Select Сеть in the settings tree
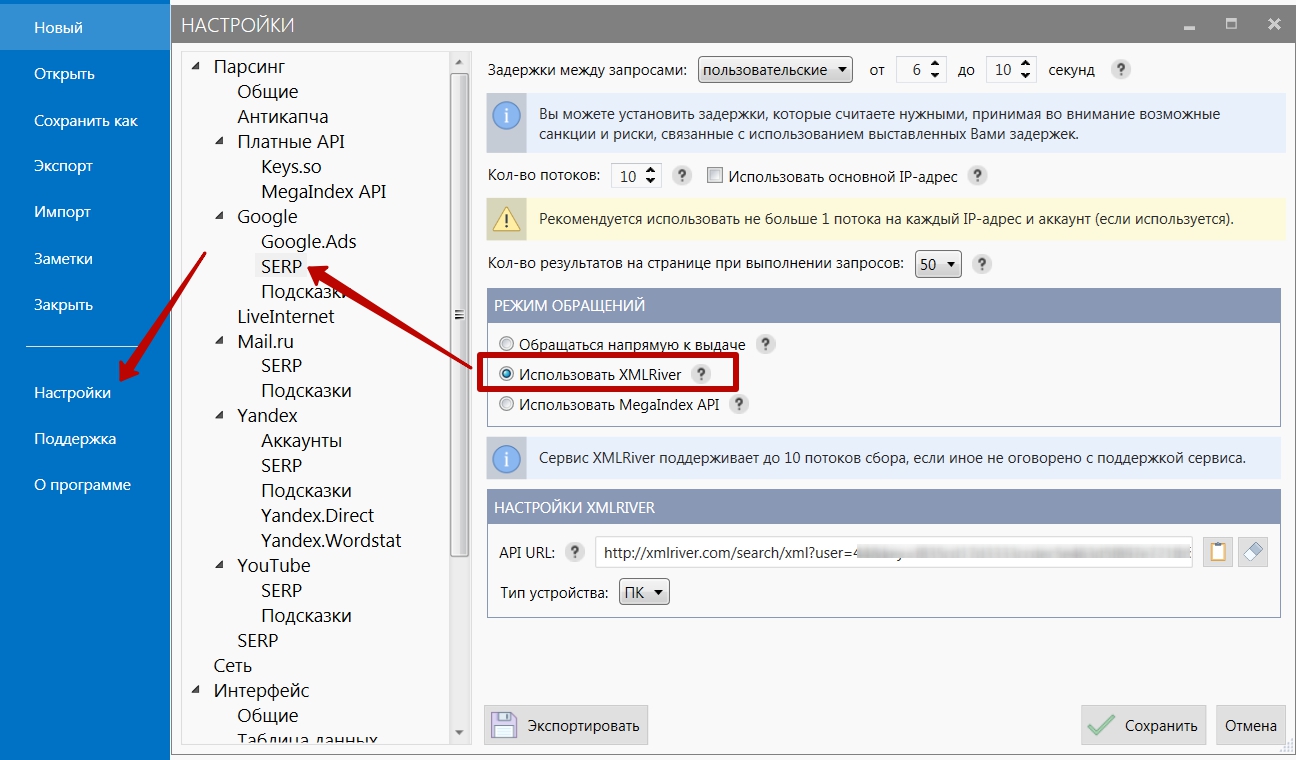This screenshot has height=760, width=1296. [233, 666]
